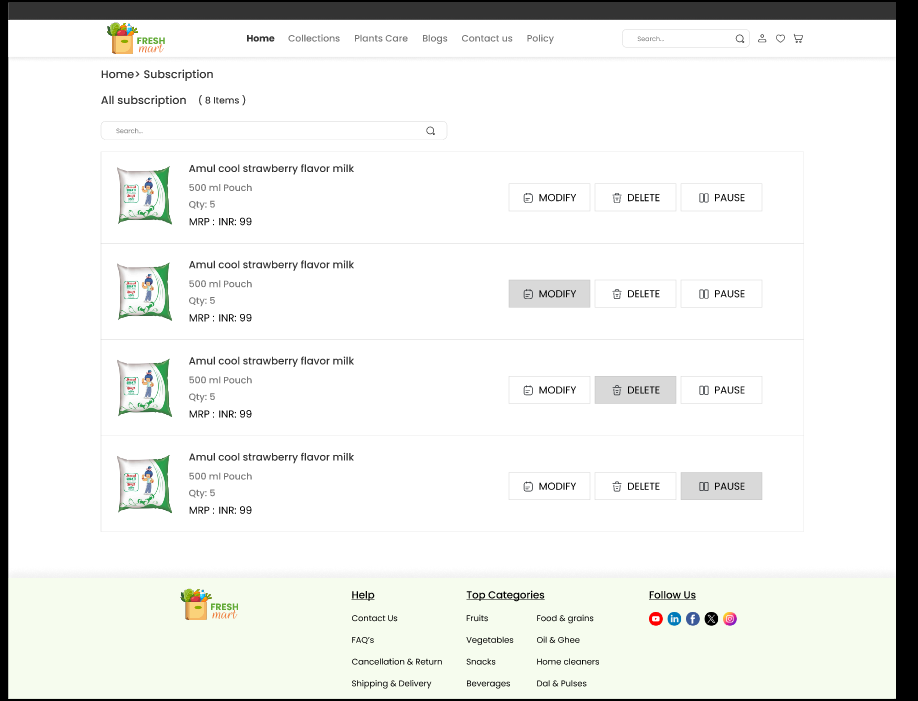Open the Collections nav item
The width and height of the screenshot is (918, 701).
pyautogui.click(x=314, y=38)
